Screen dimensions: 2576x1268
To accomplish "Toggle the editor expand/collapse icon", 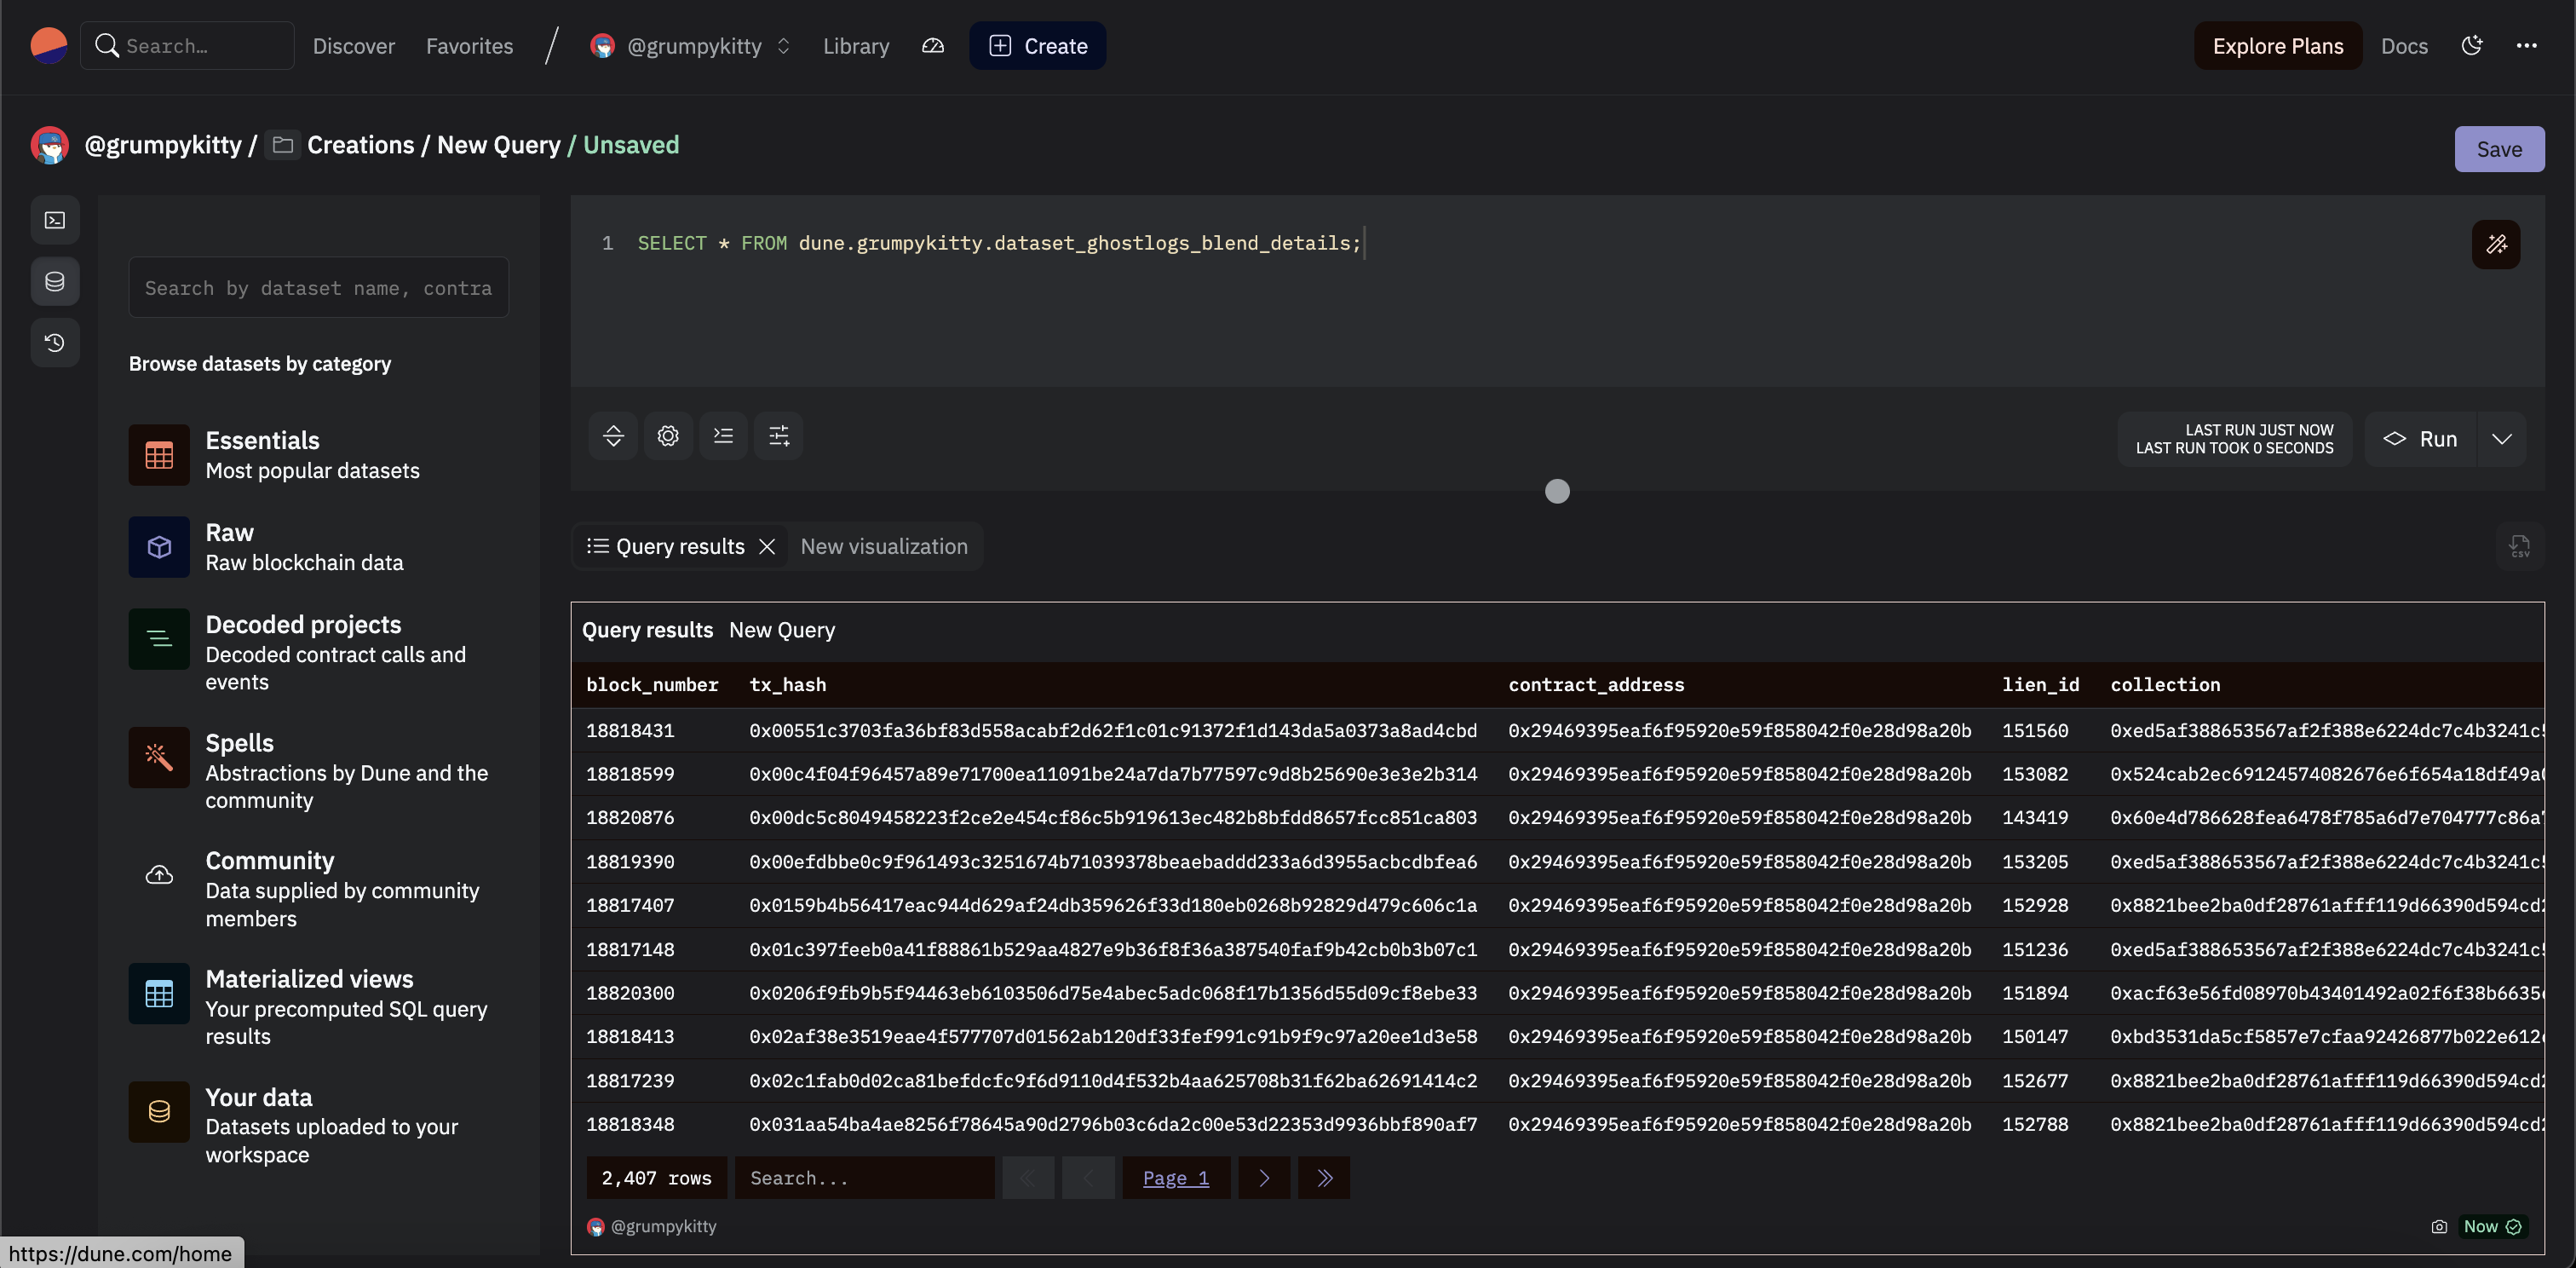I will tap(613, 436).
